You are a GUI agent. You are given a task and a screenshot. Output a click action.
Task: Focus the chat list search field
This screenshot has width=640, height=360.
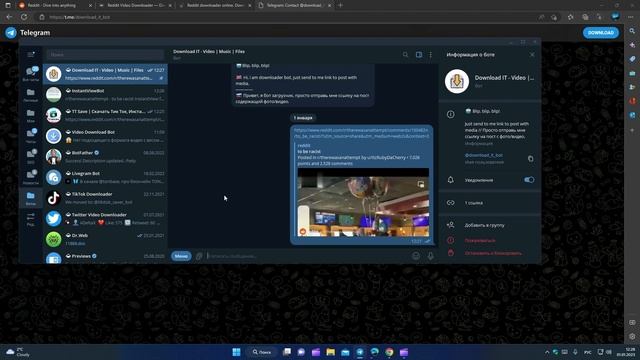point(105,54)
